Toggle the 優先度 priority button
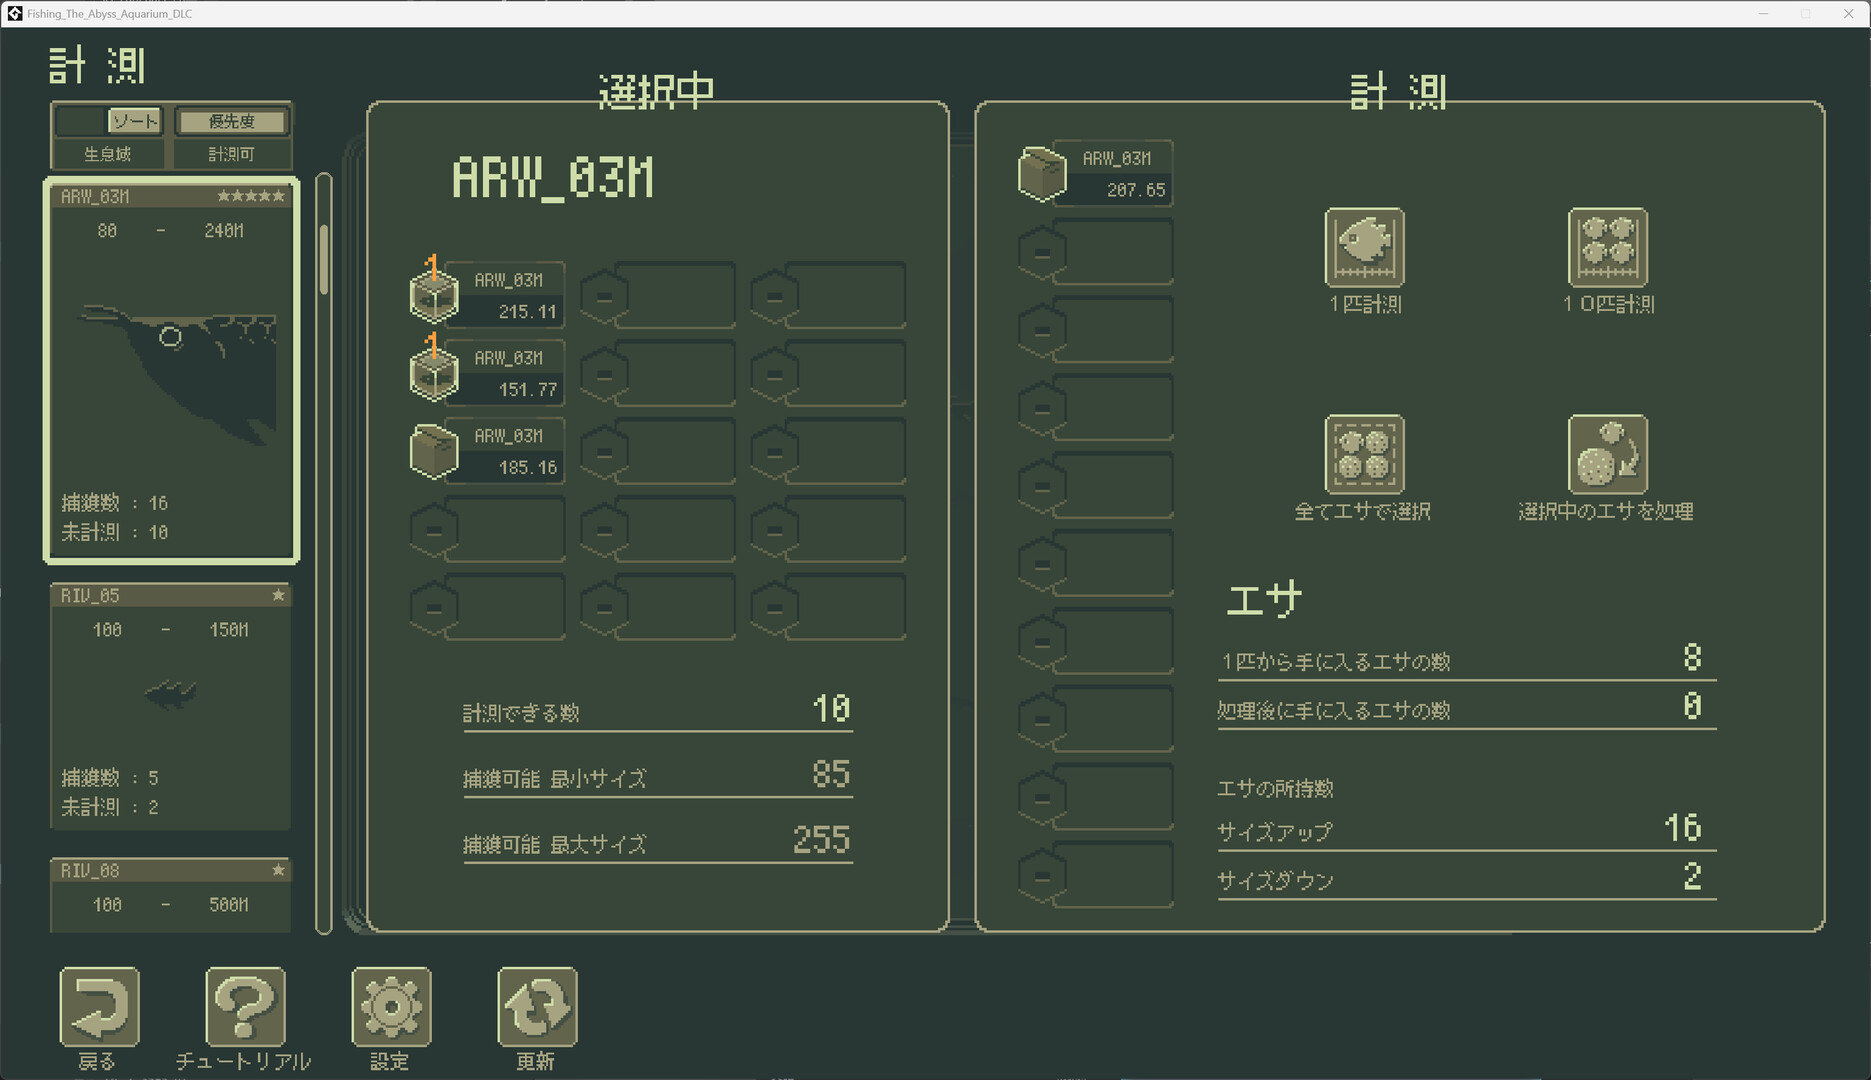Screen dimensions: 1871x1080 point(232,121)
